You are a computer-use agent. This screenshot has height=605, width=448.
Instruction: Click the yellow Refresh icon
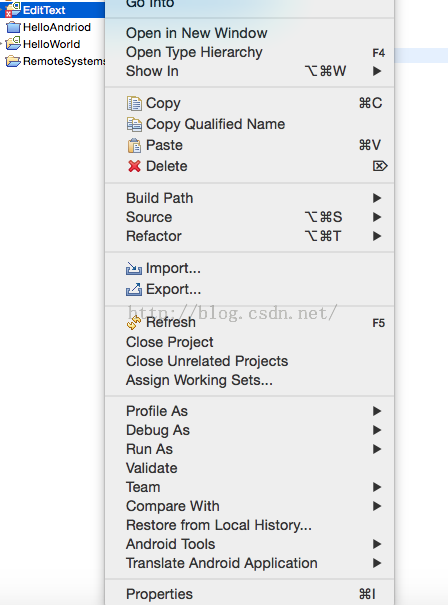point(134,323)
